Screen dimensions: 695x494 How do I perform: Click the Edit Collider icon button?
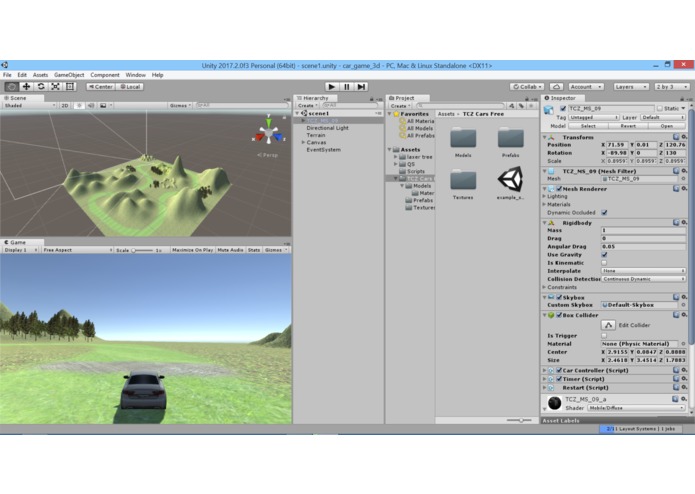pos(608,325)
